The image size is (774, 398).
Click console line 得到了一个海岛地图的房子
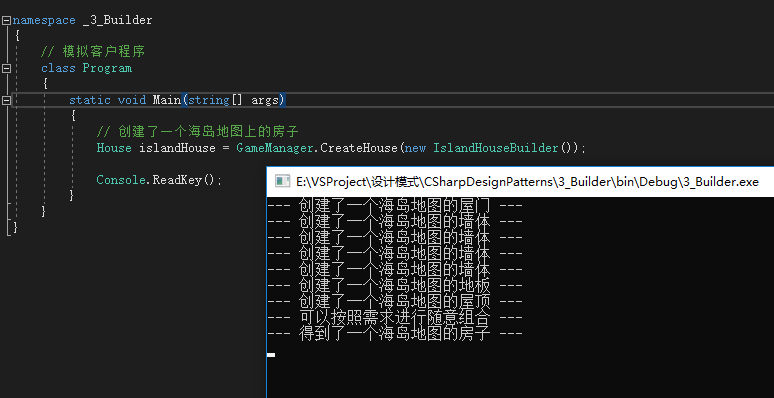click(394, 334)
